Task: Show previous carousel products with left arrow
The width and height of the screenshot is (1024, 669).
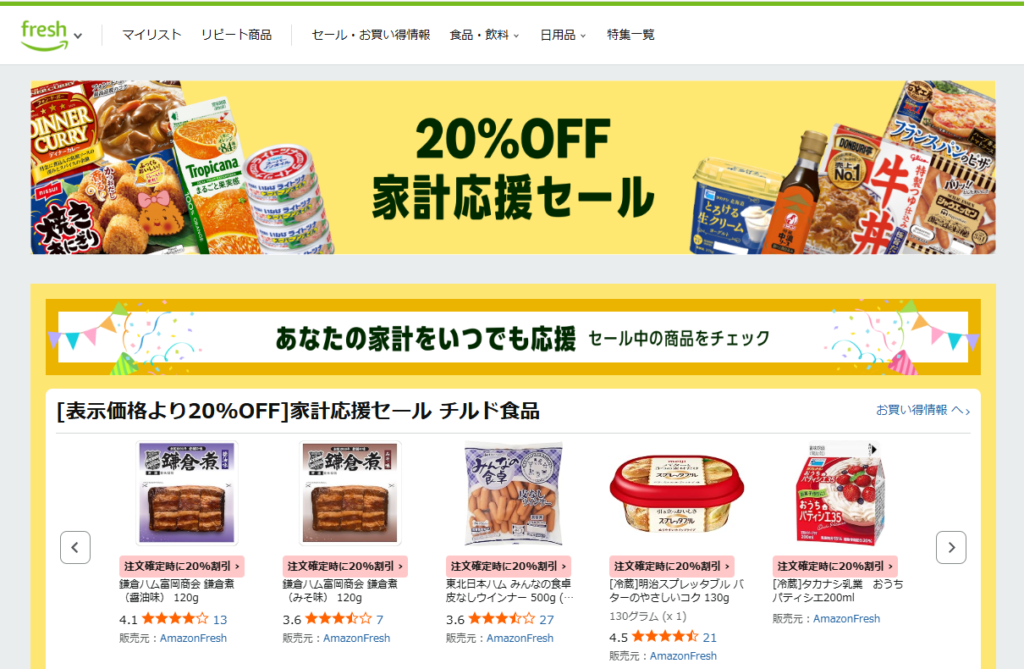Action: coord(75,547)
